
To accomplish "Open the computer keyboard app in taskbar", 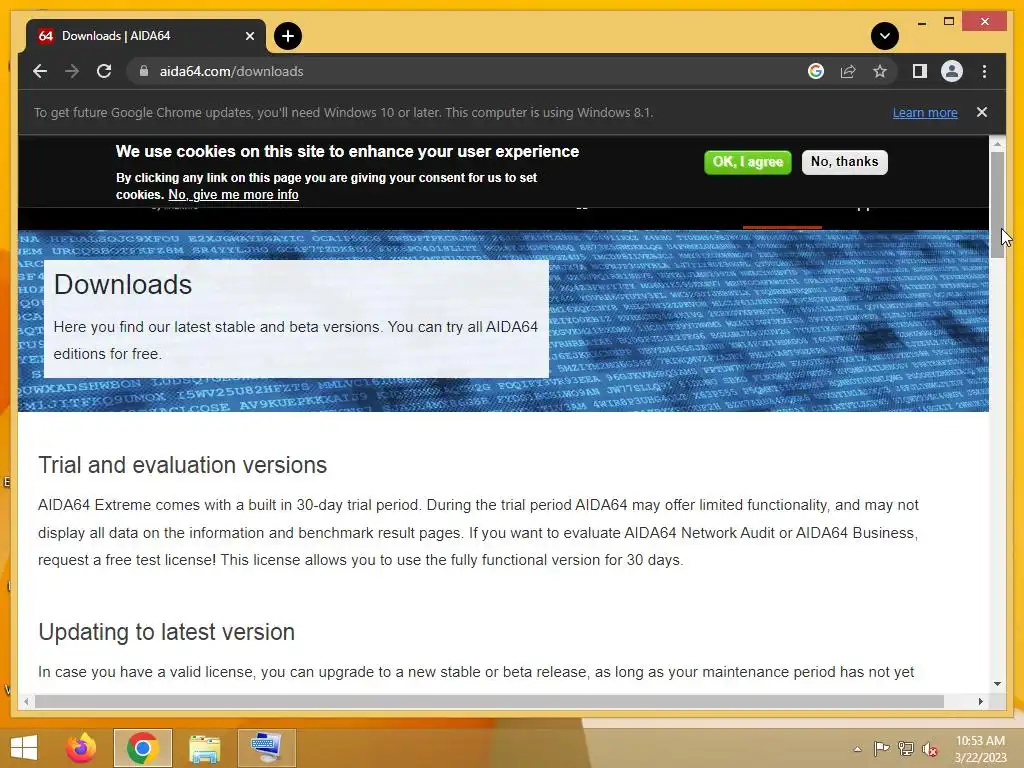I will point(266,748).
